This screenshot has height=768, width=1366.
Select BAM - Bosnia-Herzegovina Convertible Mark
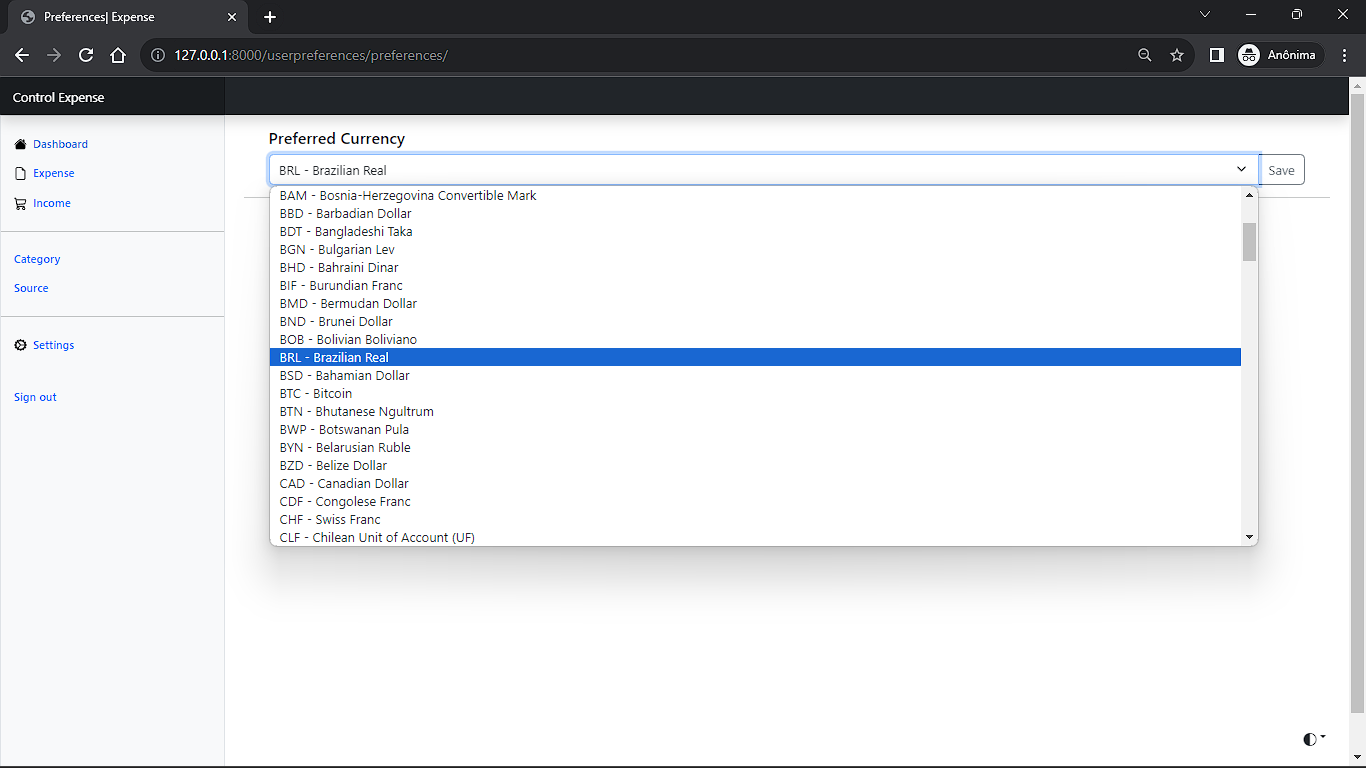(x=755, y=195)
